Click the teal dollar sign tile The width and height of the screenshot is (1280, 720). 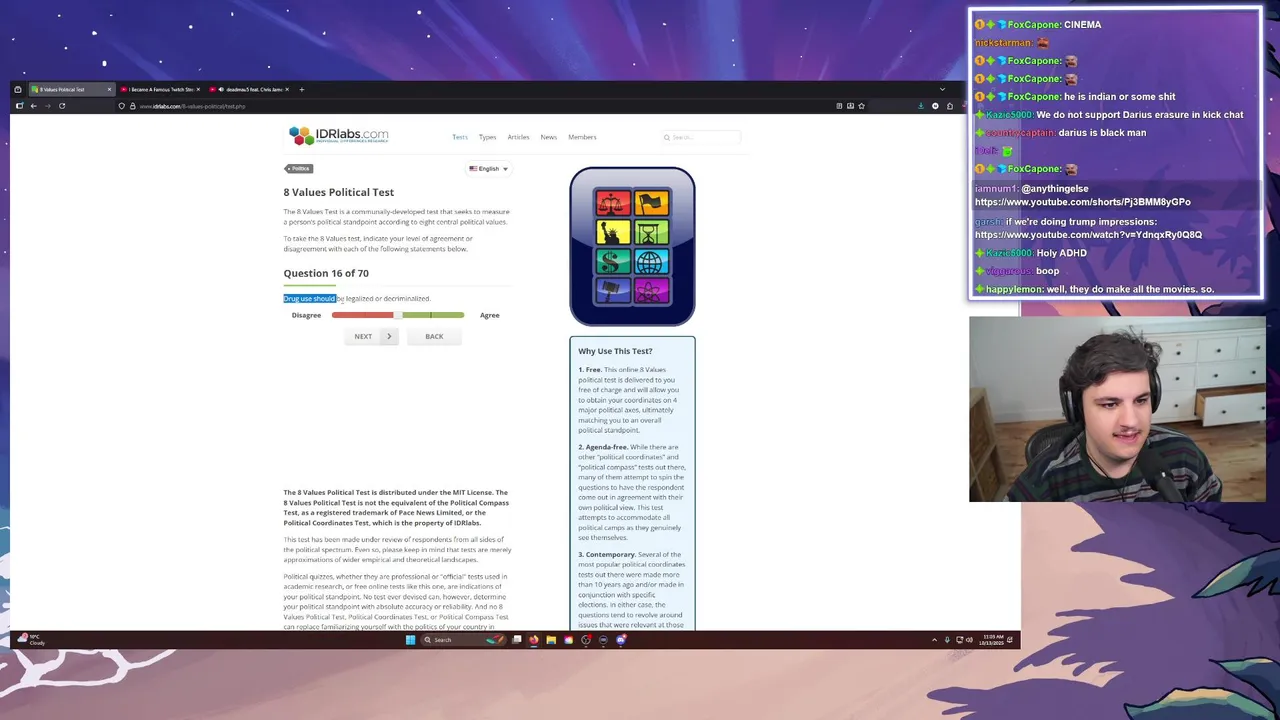tap(613, 262)
